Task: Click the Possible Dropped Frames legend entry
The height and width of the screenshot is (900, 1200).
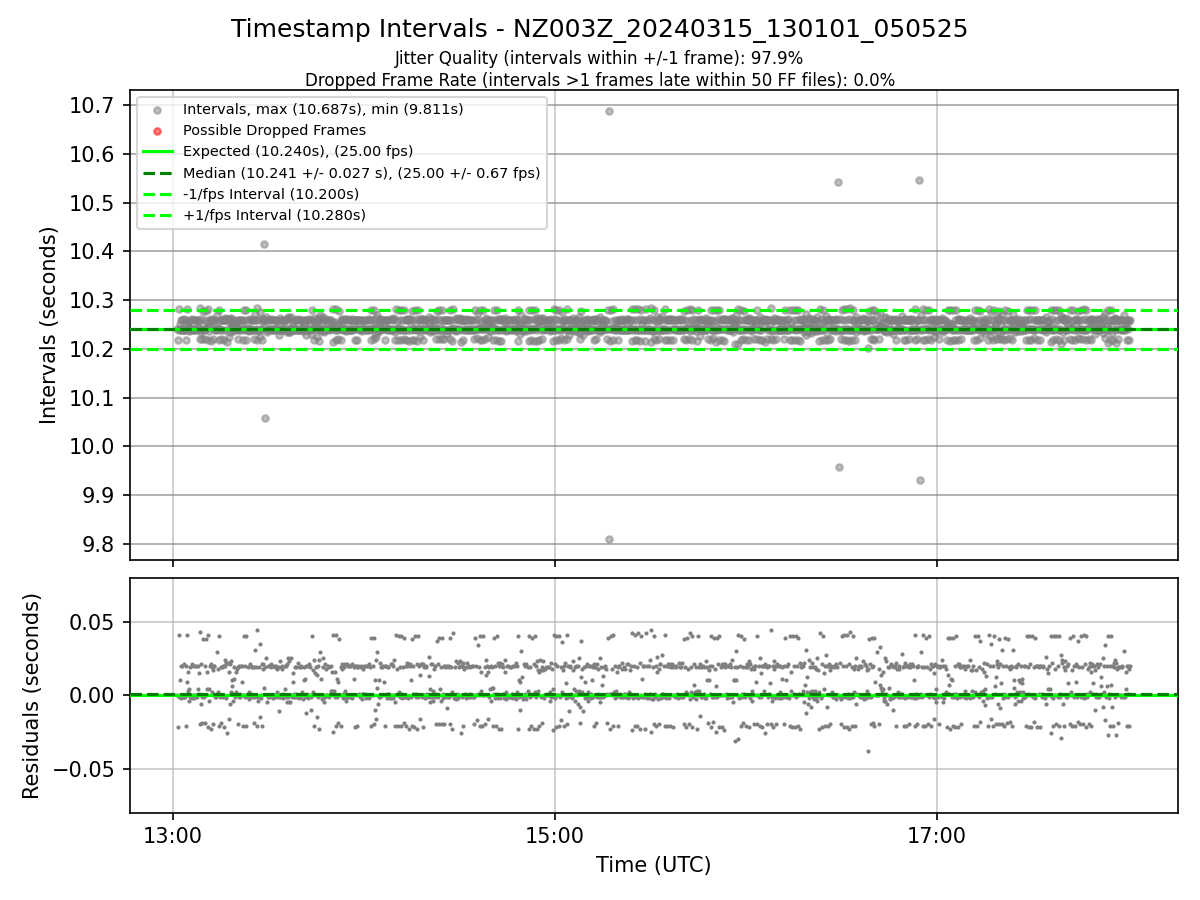Action: point(274,130)
